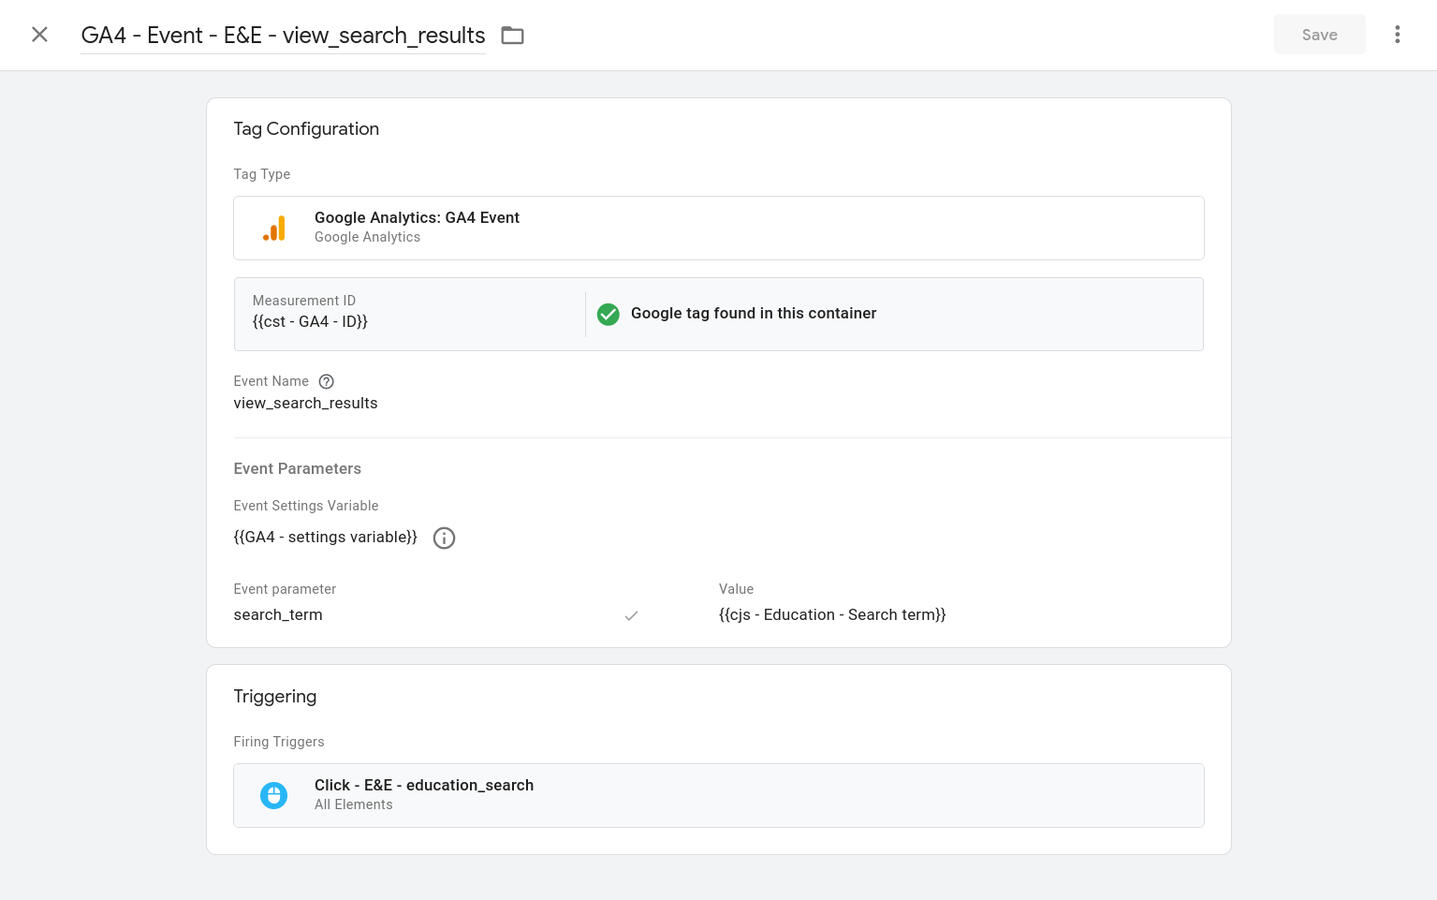Edit the tag name GA4 - Event - E&E - view_search_results
1437x900 pixels.
click(283, 35)
